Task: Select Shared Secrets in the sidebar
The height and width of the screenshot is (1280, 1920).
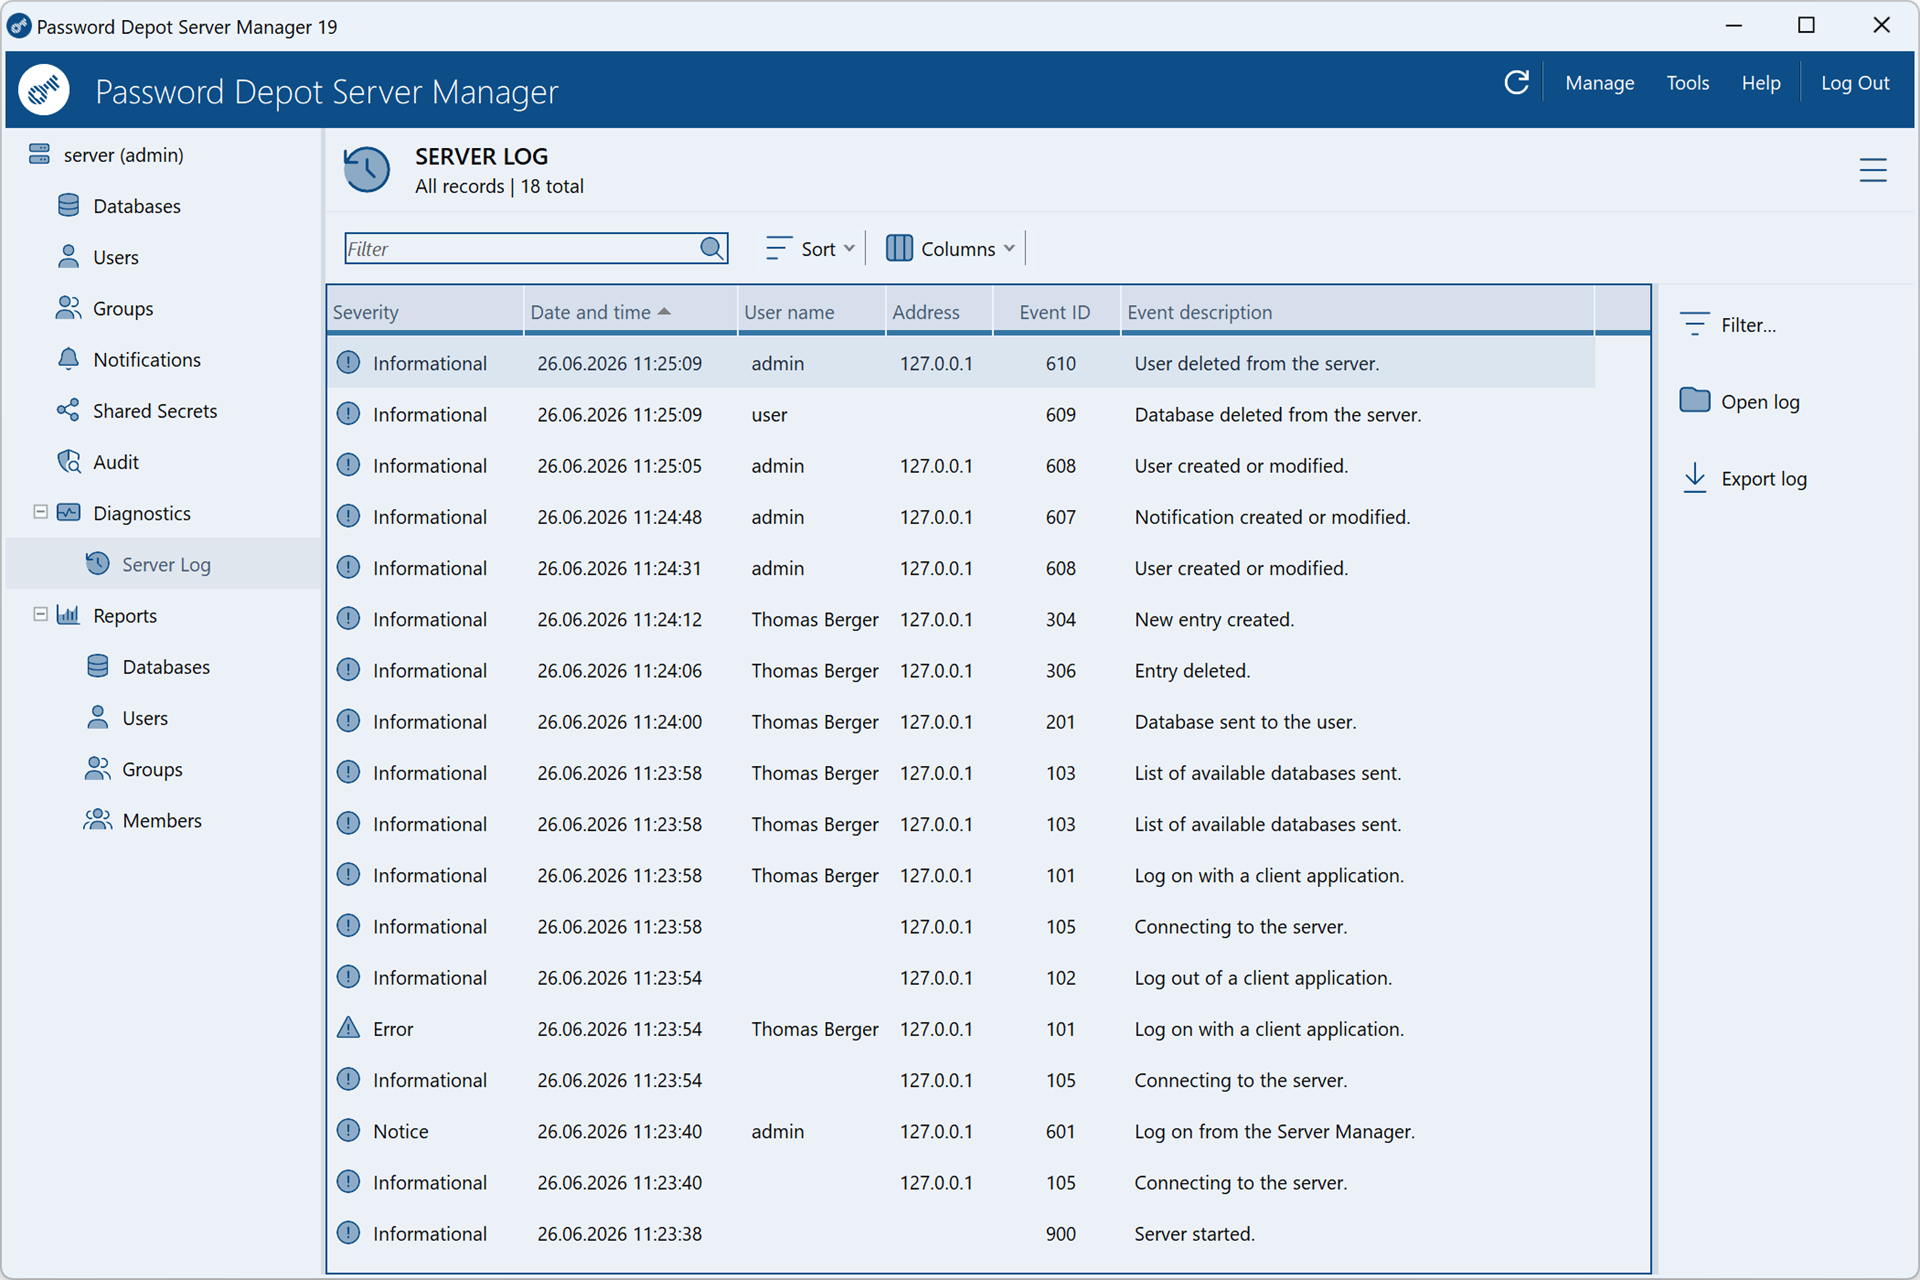Action: click(155, 411)
